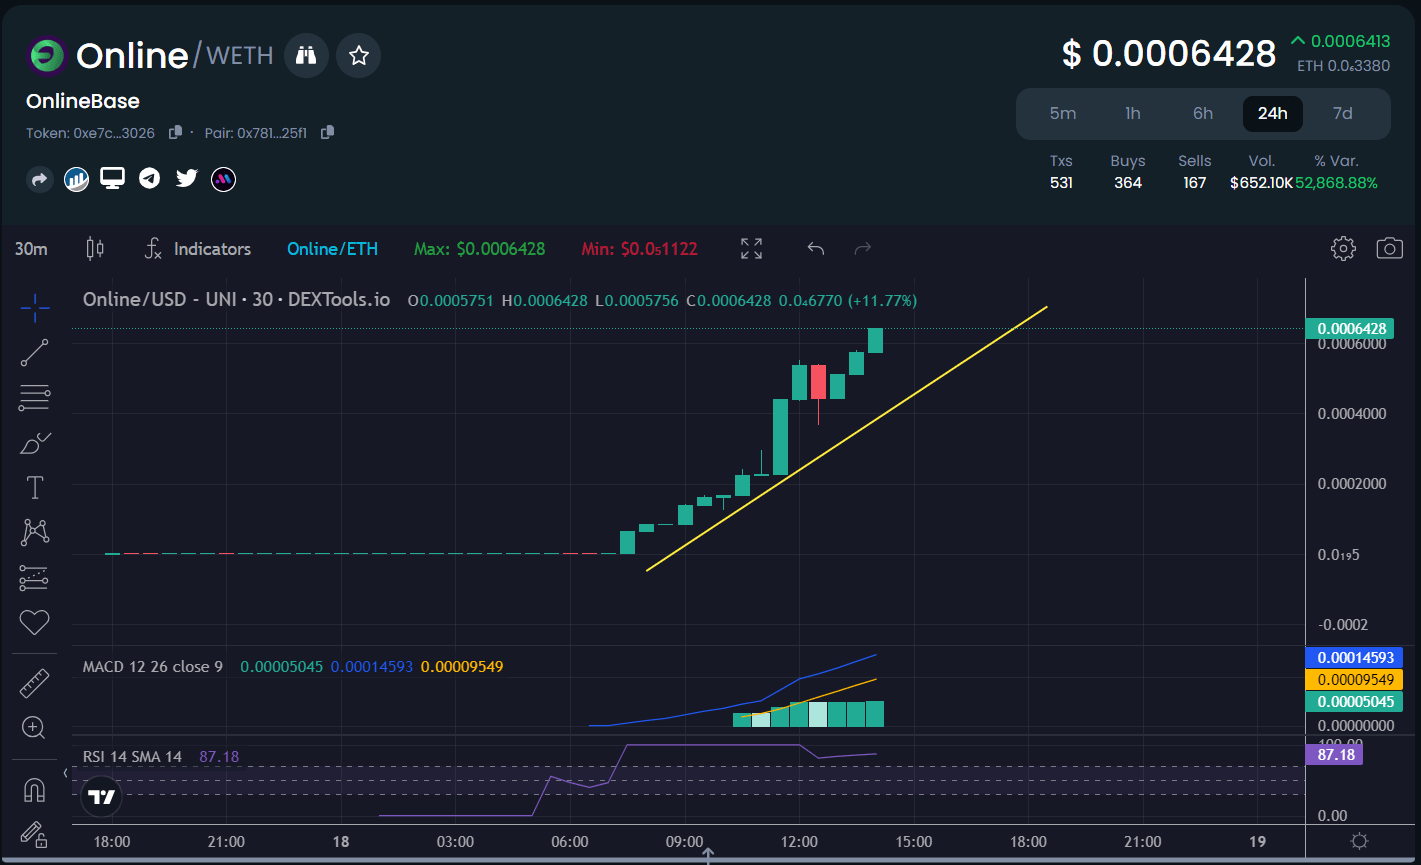Viewport: 1421px width, 865px height.
Task: Open the project's Telegram icon
Action: [x=149, y=178]
